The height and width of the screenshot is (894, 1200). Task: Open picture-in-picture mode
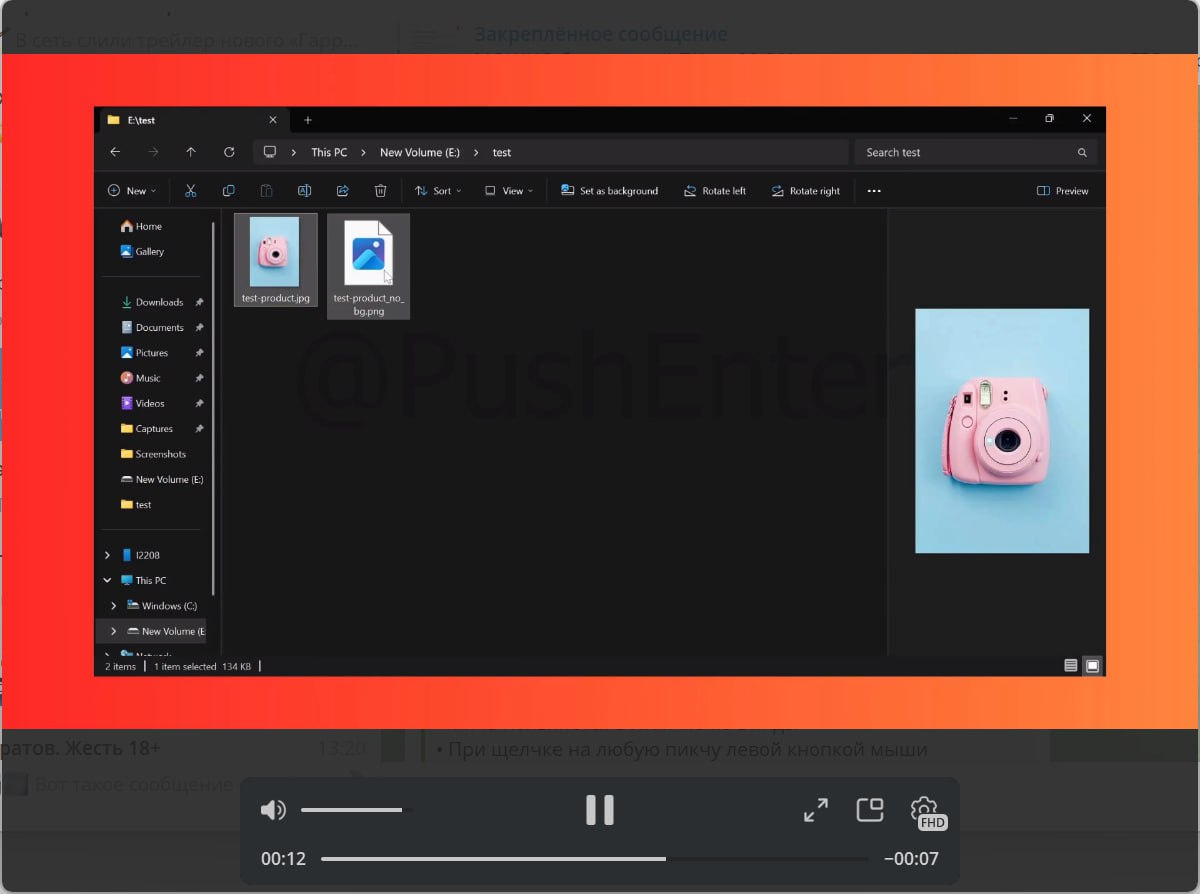[x=870, y=809]
